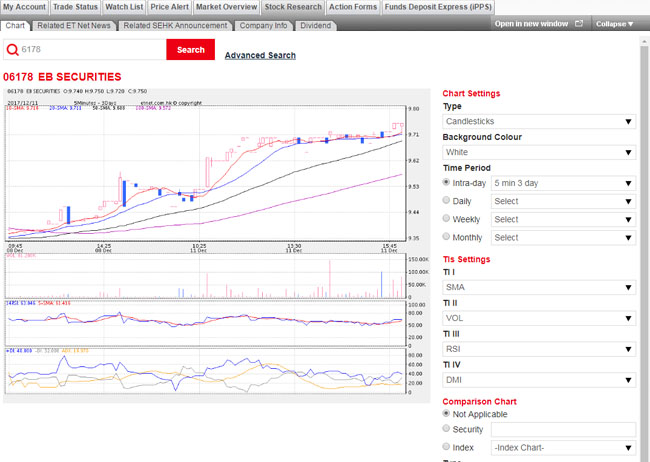
Task: Open the Price Alert tab
Action: tap(169, 7)
